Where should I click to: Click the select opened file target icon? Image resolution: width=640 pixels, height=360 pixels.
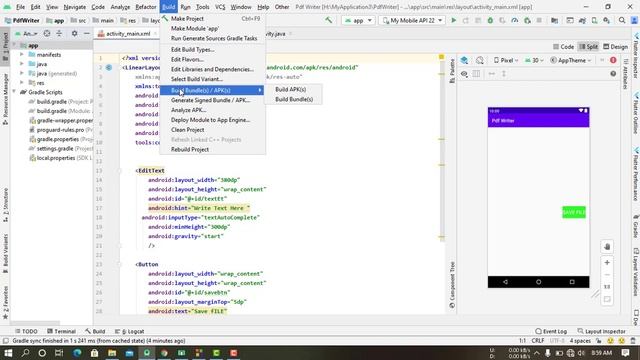[x=47, y=33]
